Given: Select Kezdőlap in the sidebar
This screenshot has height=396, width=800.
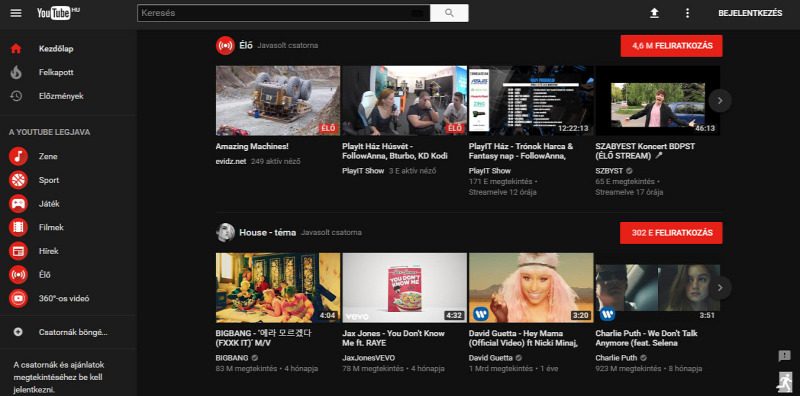Looking at the screenshot, I should [x=56, y=49].
